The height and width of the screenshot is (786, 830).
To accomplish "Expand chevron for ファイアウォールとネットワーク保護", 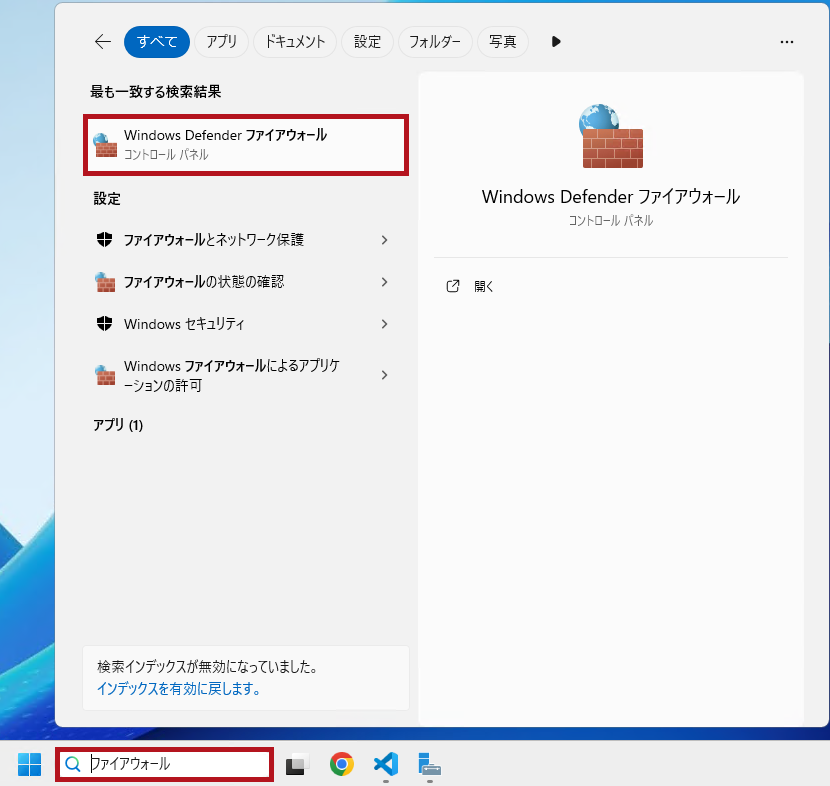I will coord(384,240).
